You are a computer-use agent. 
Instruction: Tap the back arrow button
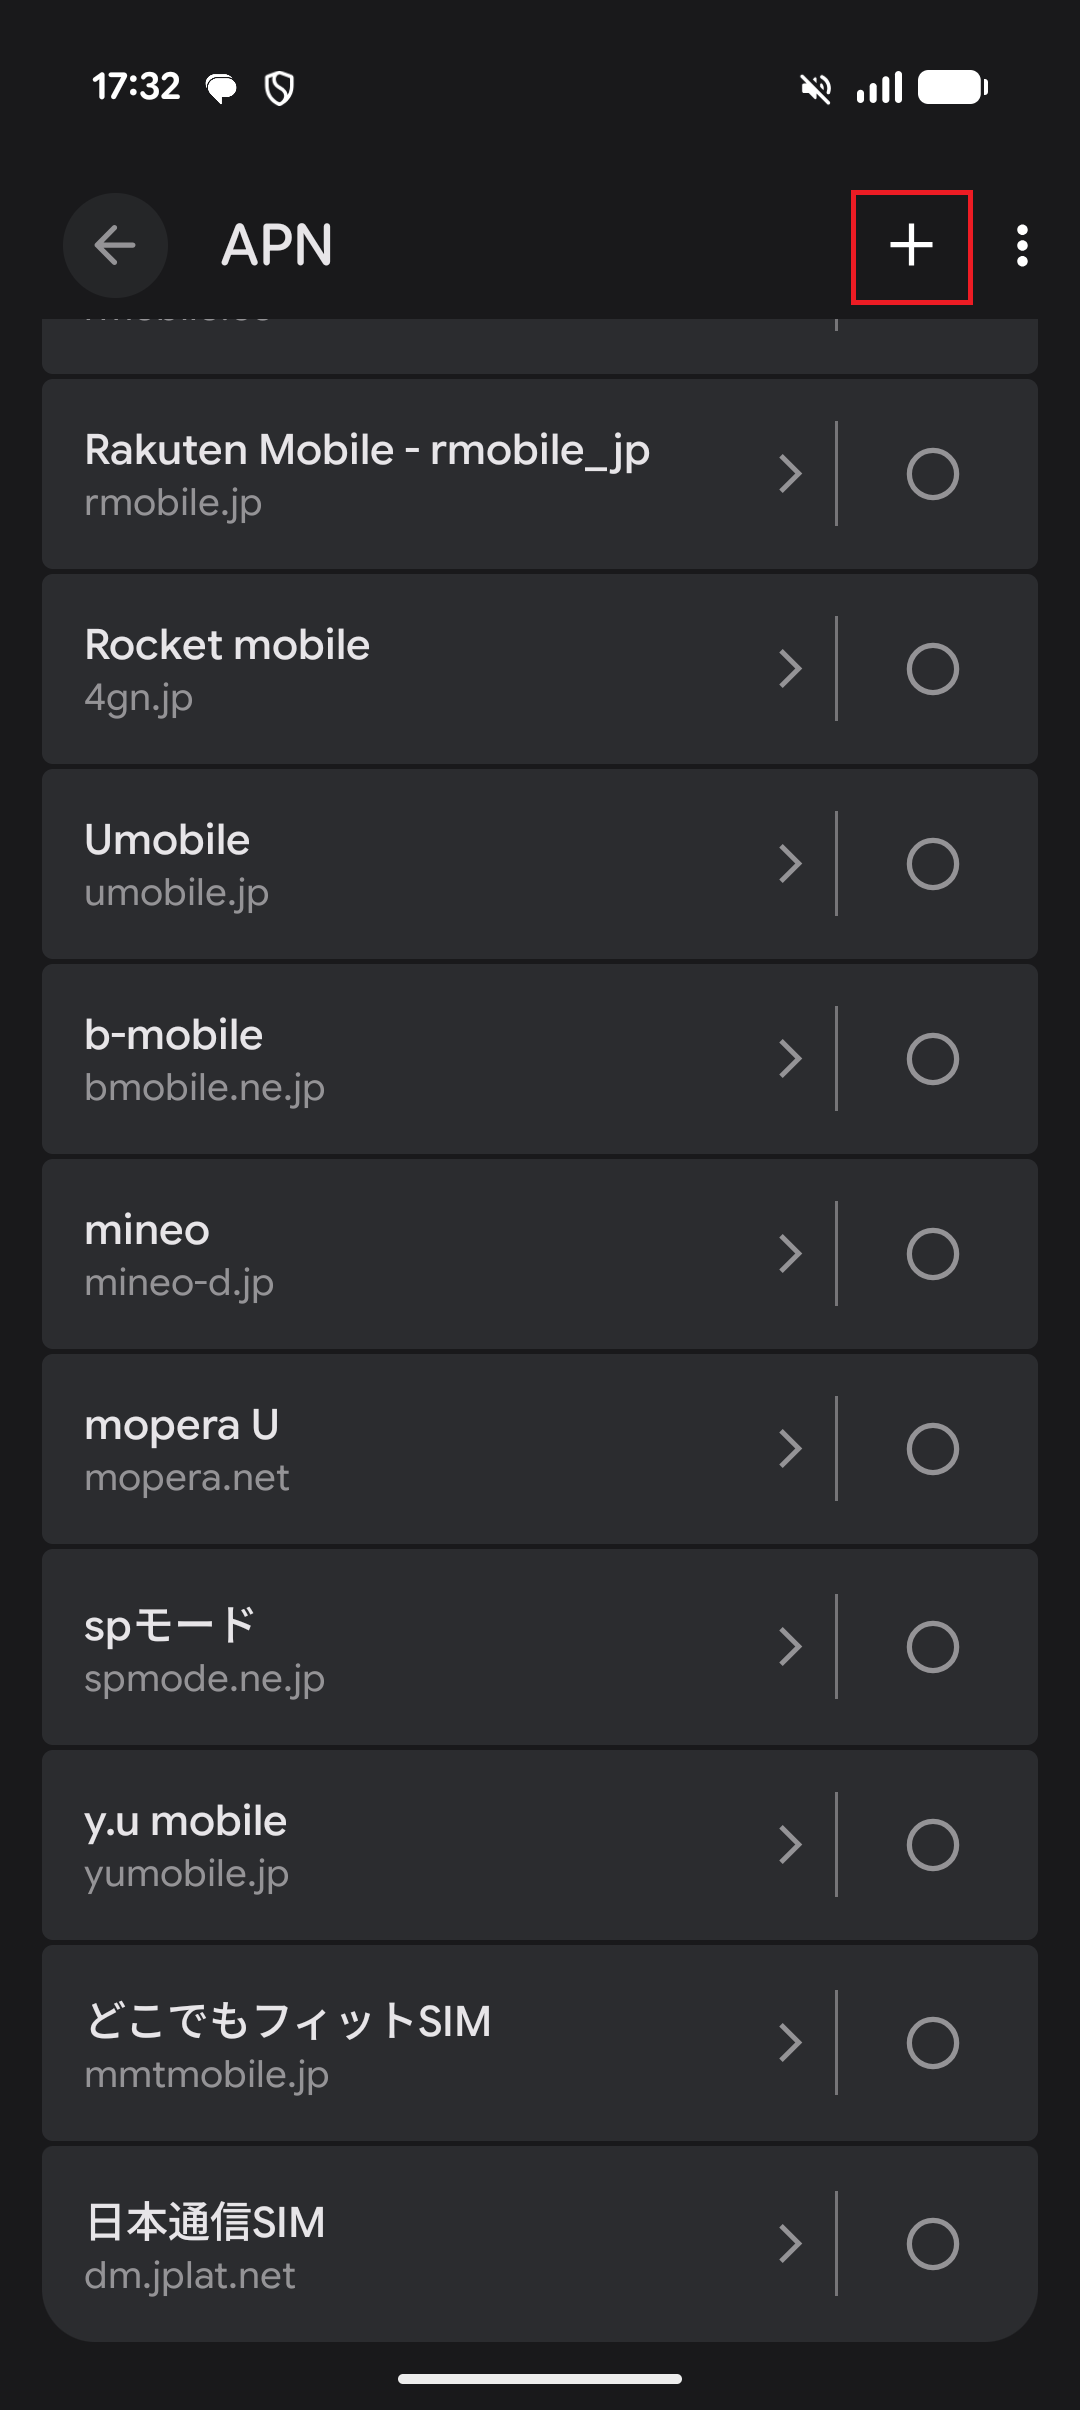click(x=115, y=245)
